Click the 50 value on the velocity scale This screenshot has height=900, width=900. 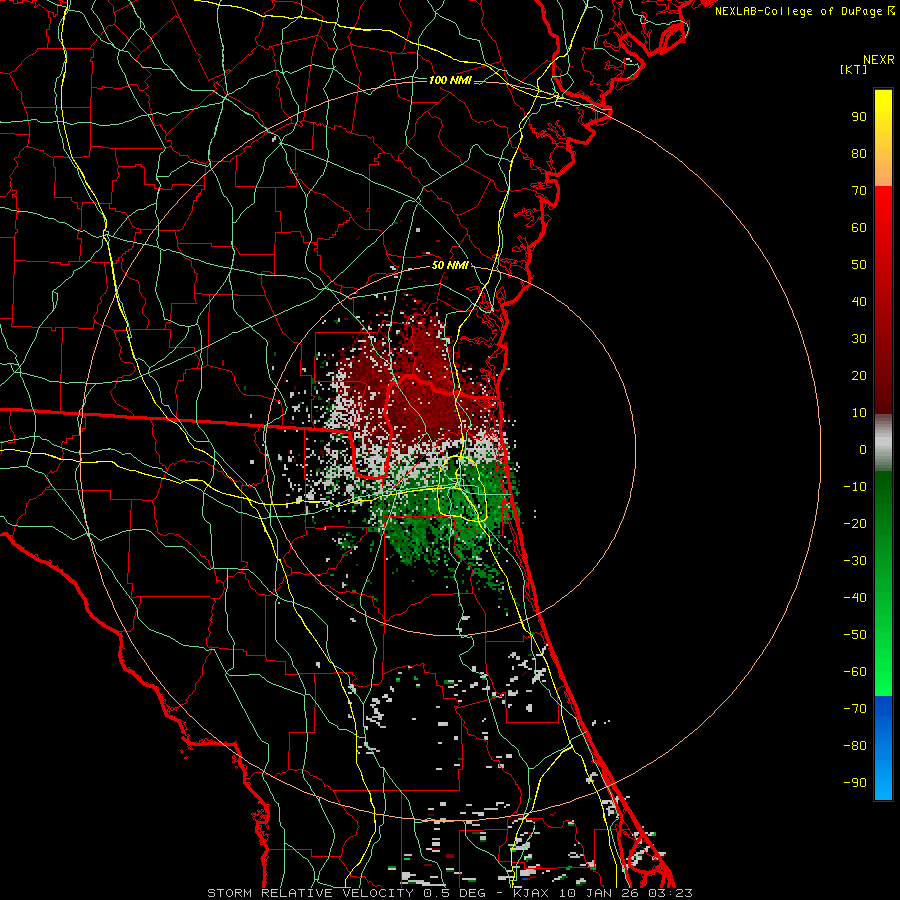point(859,265)
